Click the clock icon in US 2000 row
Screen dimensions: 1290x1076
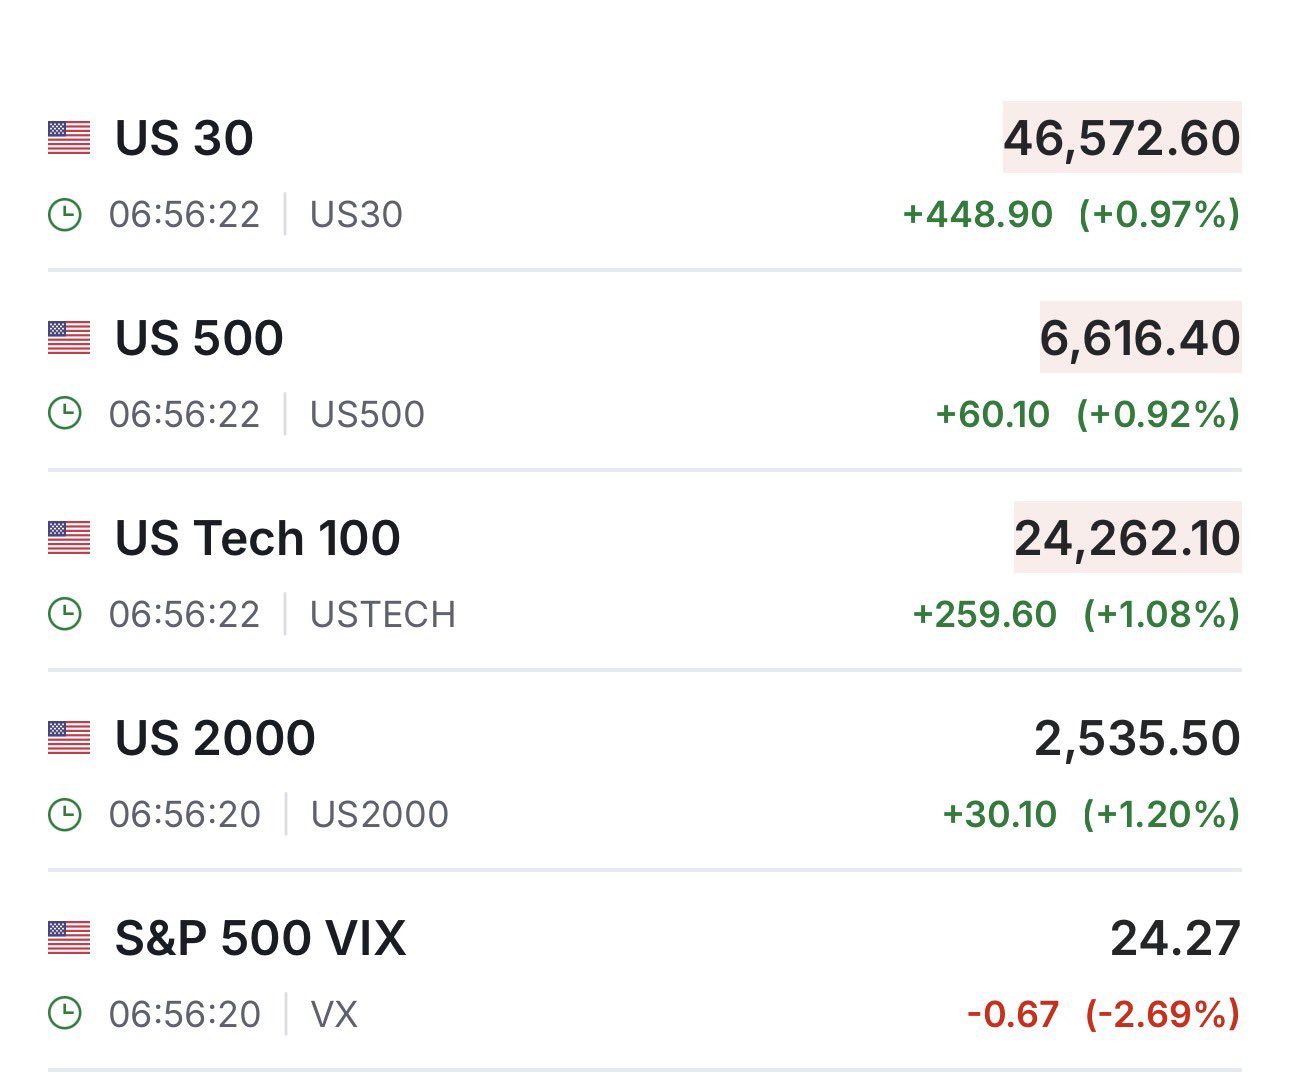pos(65,814)
